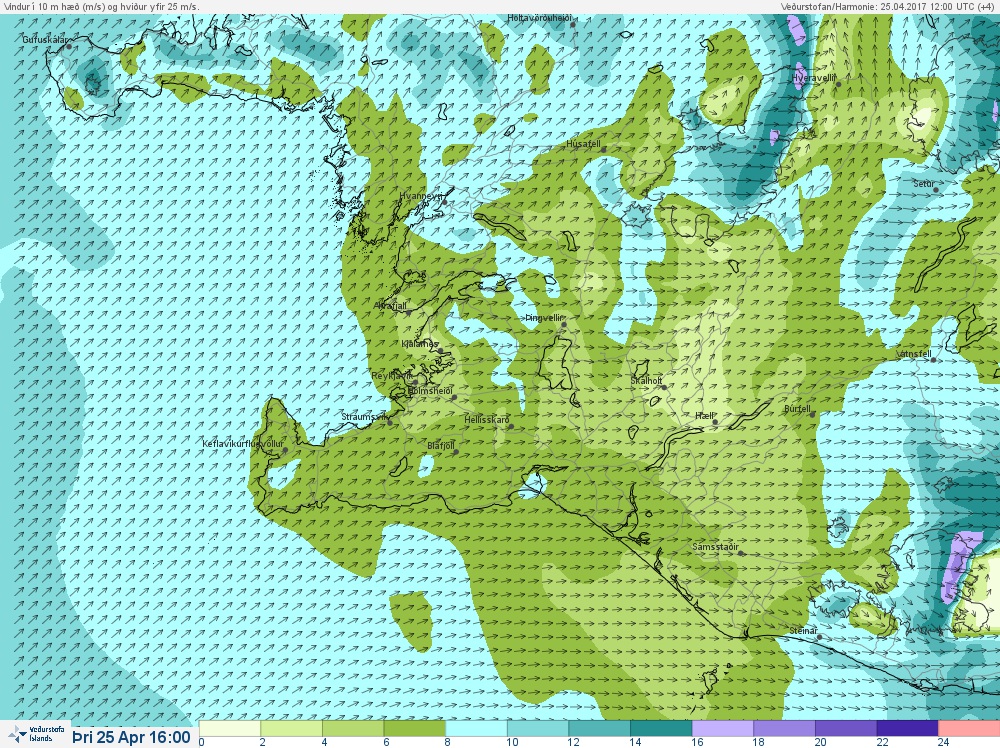Click the Holtavörðuheiði station label
Image resolution: width=1000 pixels, height=748 pixels.
pyautogui.click(x=540, y=18)
